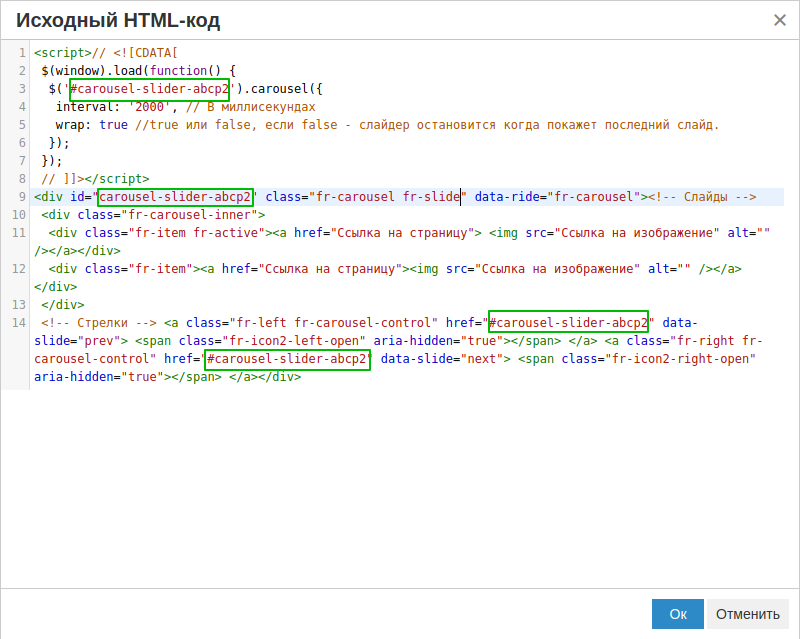Click class value 'fr-carousel fr-slide'
This screenshot has width=800, height=639.
[388, 197]
